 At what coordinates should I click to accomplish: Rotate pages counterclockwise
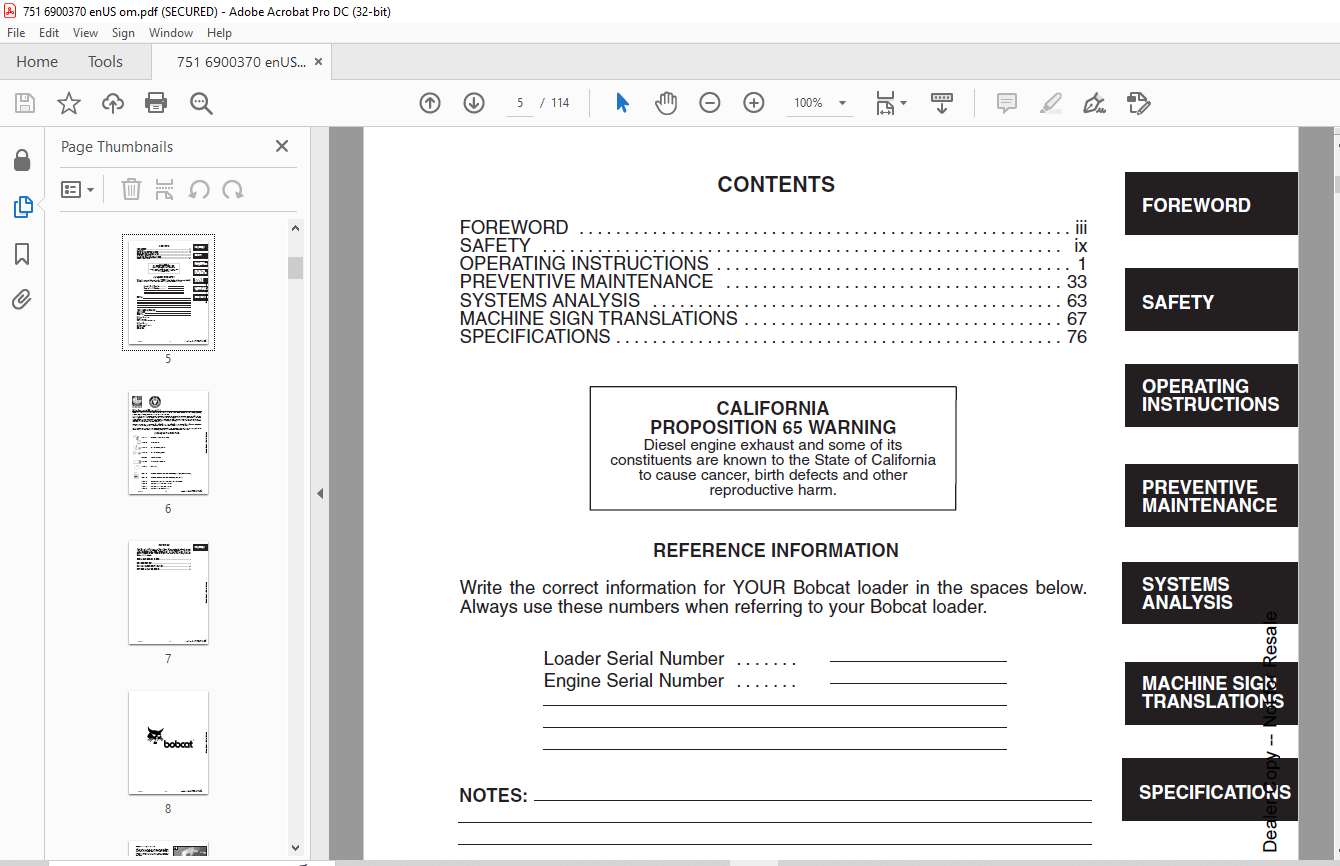pos(199,189)
